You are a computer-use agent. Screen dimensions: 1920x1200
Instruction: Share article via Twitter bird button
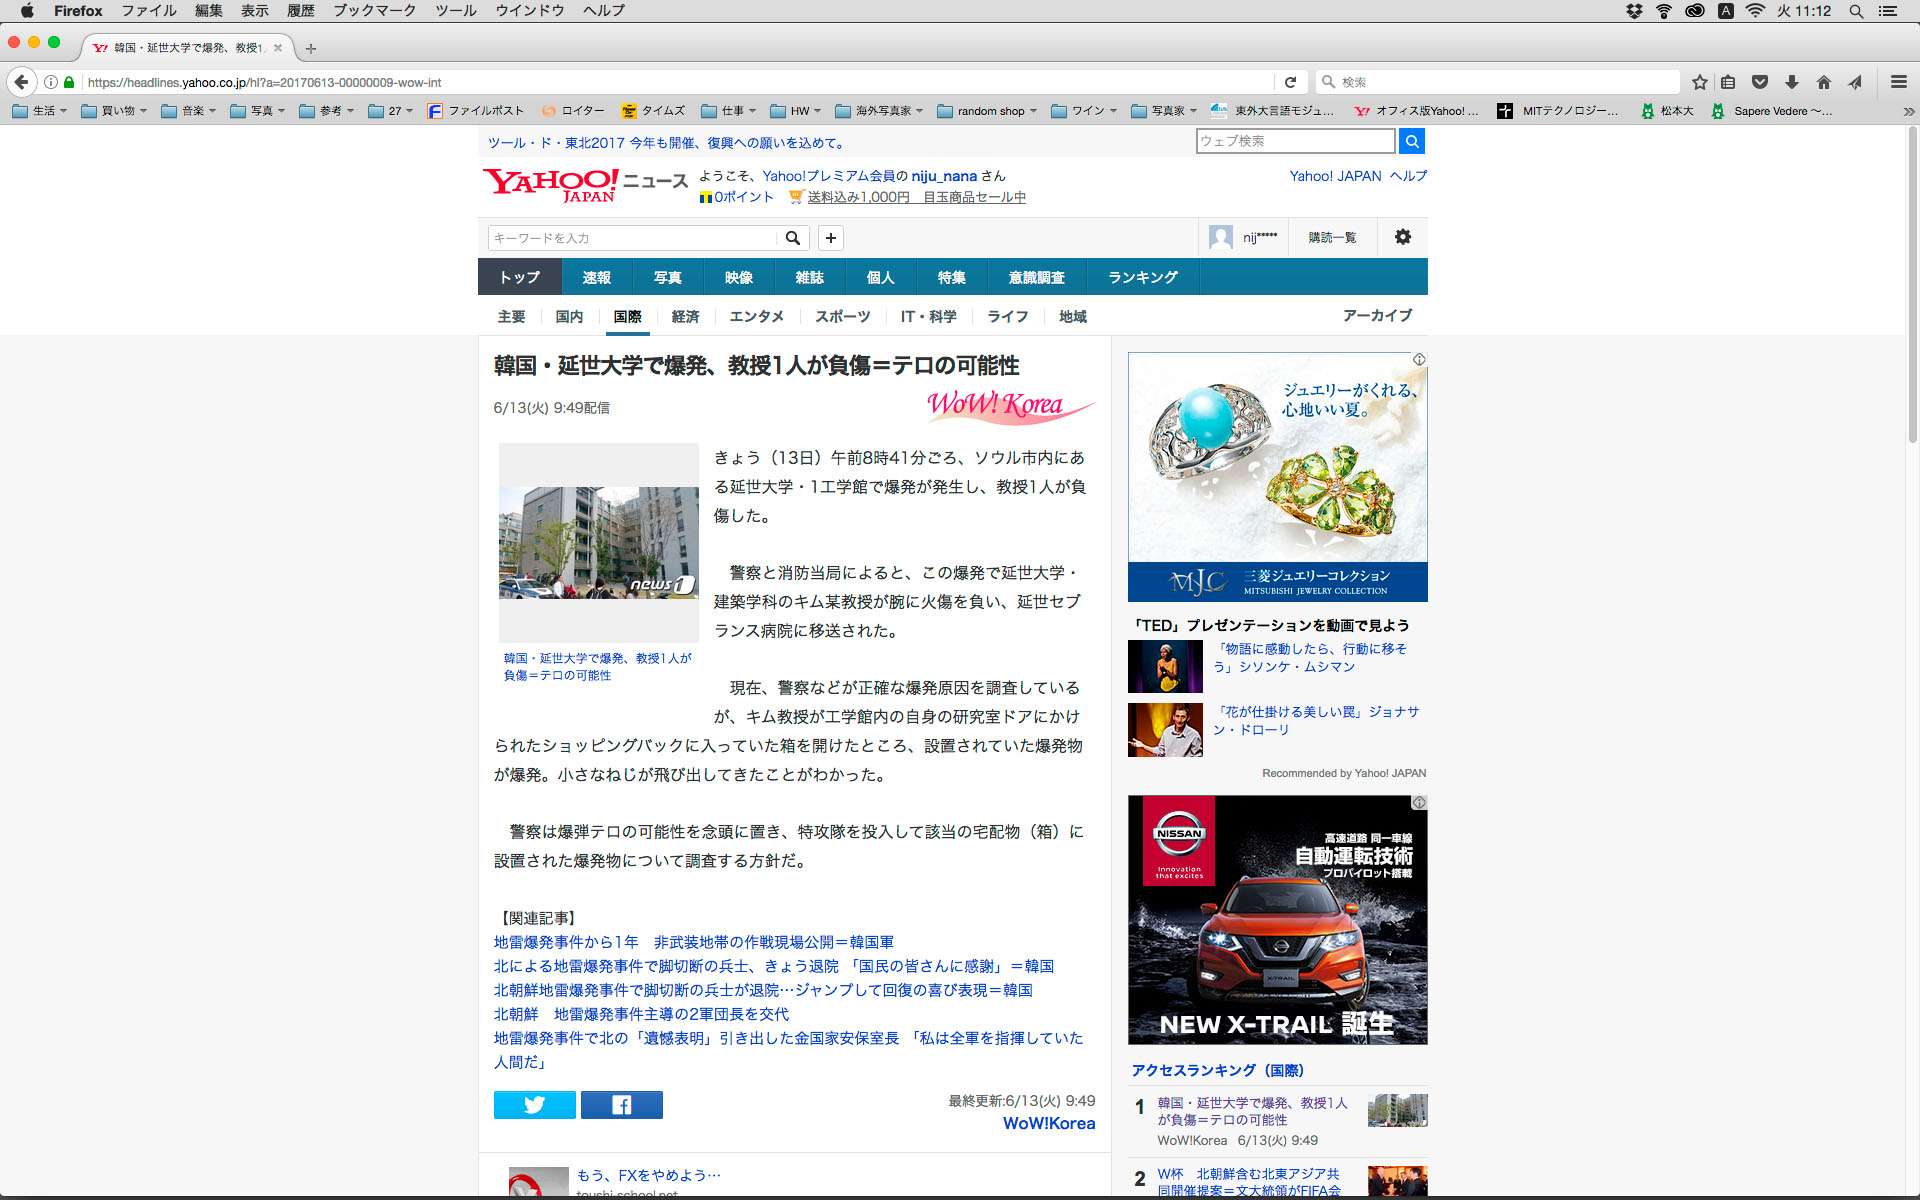point(534,1105)
